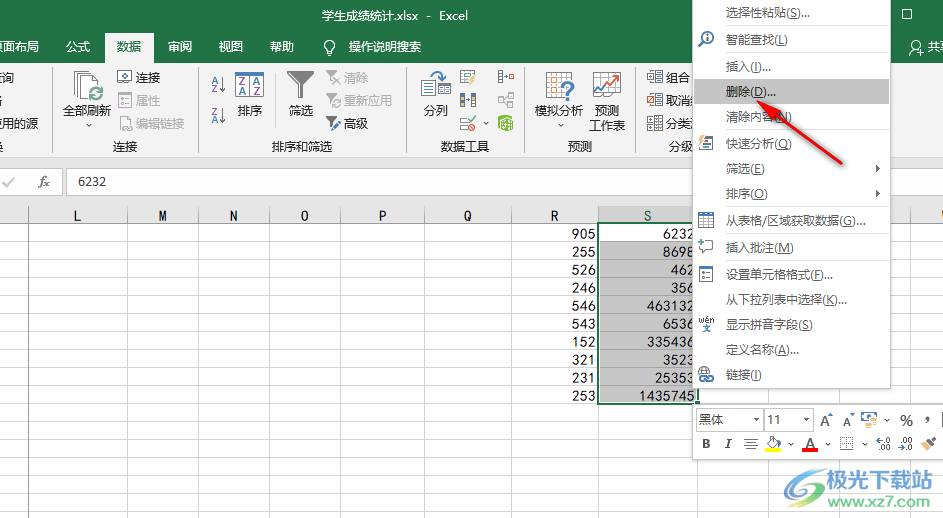Viewport: 943px width, 518px height.
Task: Click the Filter funnel icon
Action: (300, 85)
